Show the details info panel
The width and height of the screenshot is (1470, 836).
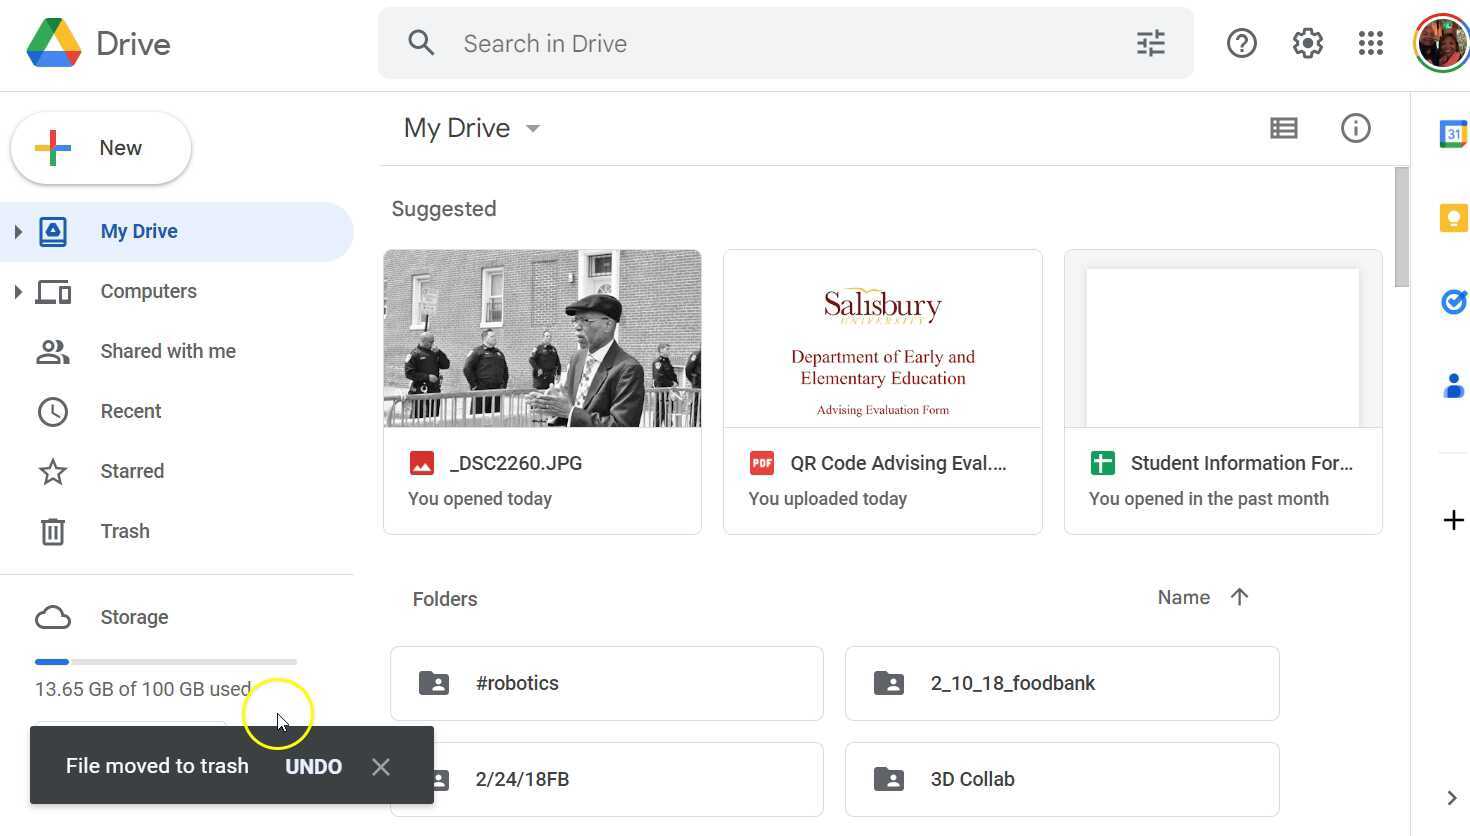(x=1355, y=128)
